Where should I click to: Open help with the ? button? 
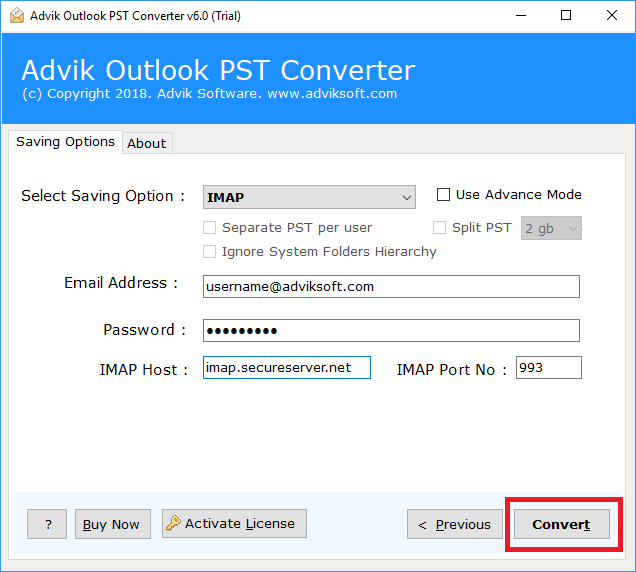click(47, 524)
